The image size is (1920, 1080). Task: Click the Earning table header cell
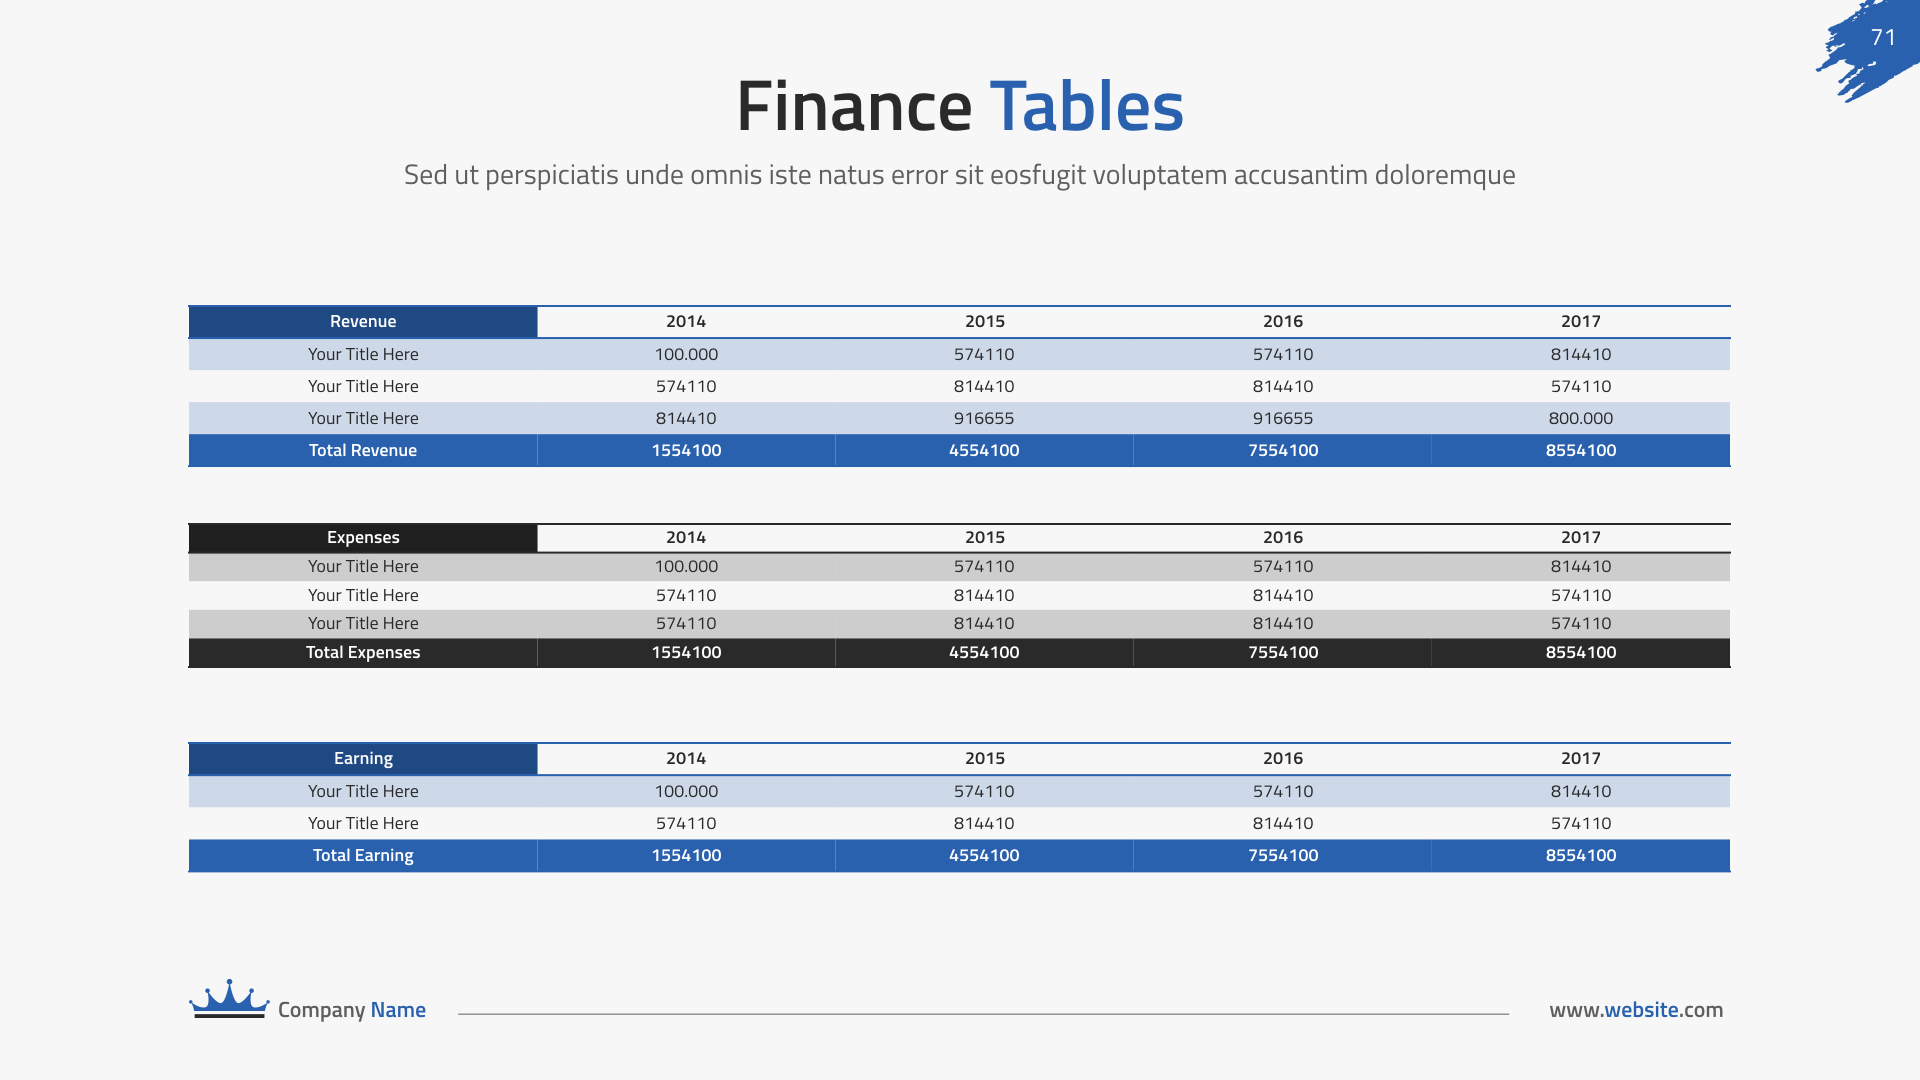[363, 759]
